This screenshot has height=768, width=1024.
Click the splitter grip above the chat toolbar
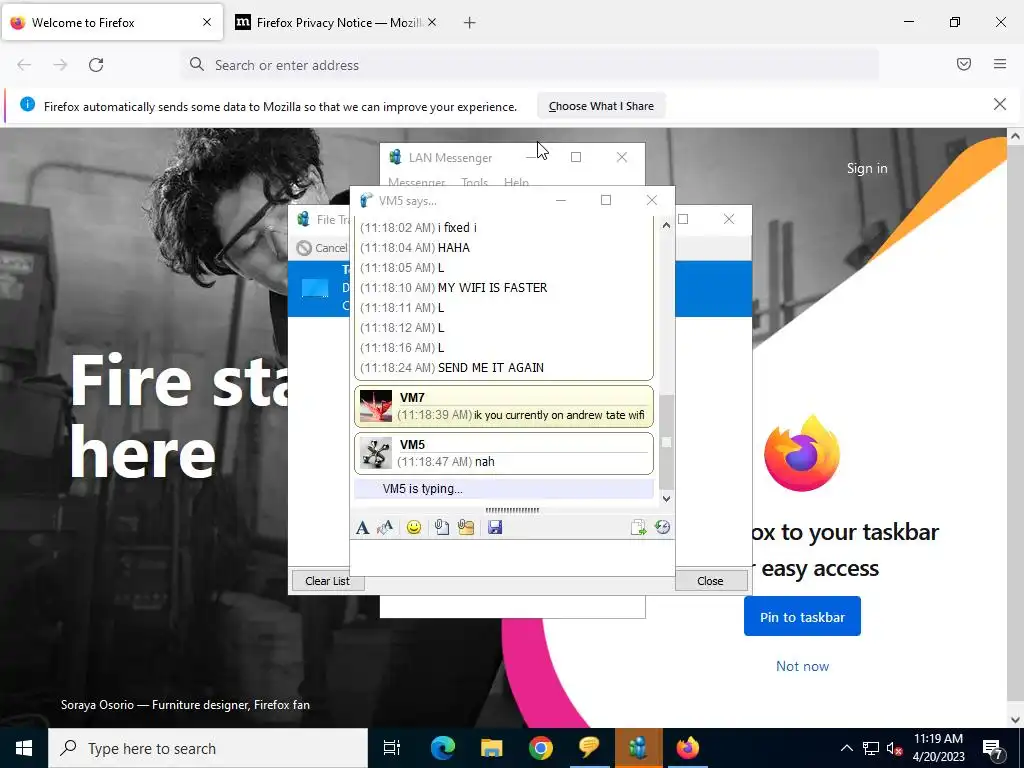point(512,510)
